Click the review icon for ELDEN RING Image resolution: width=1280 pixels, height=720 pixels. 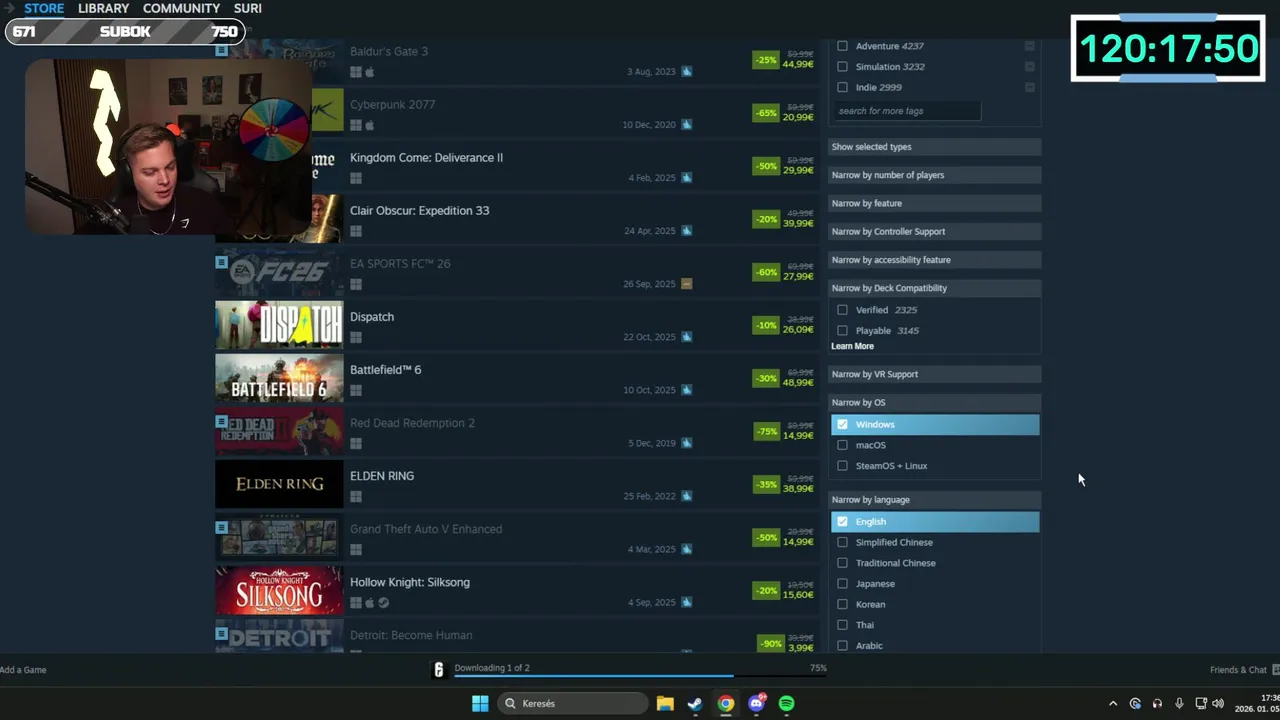click(687, 496)
